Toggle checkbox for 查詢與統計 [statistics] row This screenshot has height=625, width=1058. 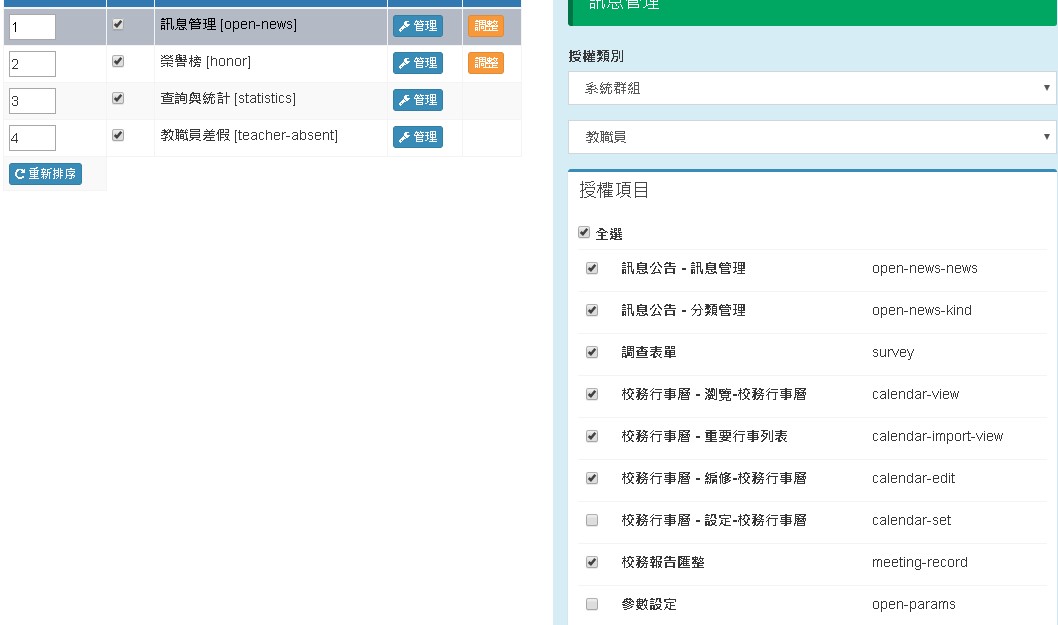point(118,99)
